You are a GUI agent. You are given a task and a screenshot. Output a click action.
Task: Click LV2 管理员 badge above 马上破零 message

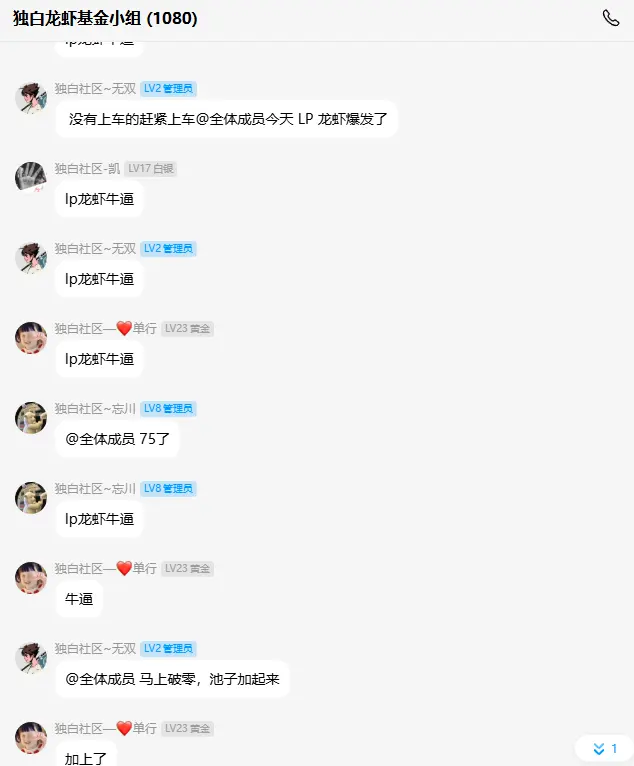pos(168,648)
